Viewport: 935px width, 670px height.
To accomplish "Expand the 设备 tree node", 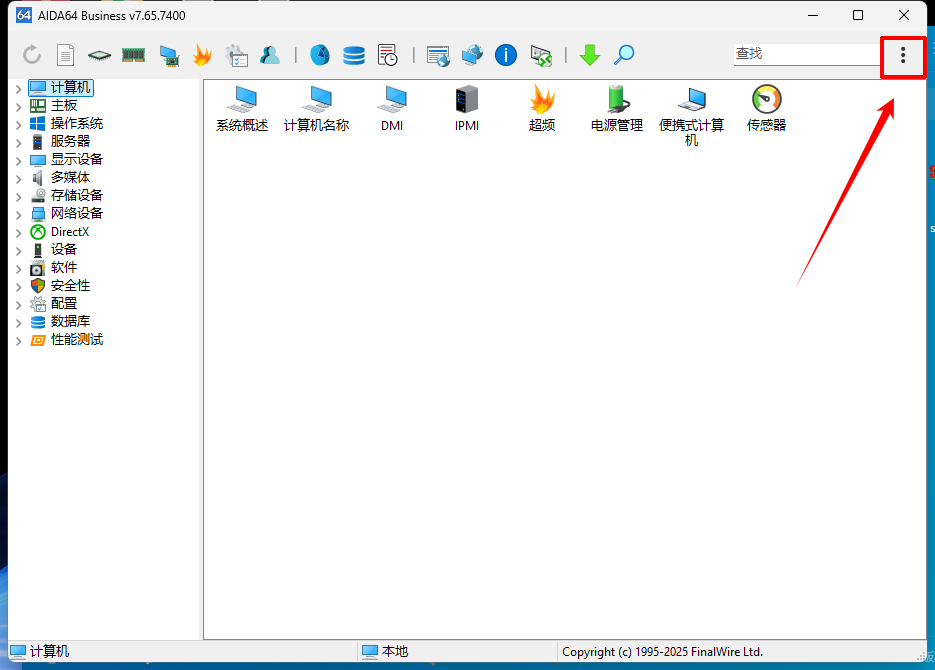I will 18,250.
